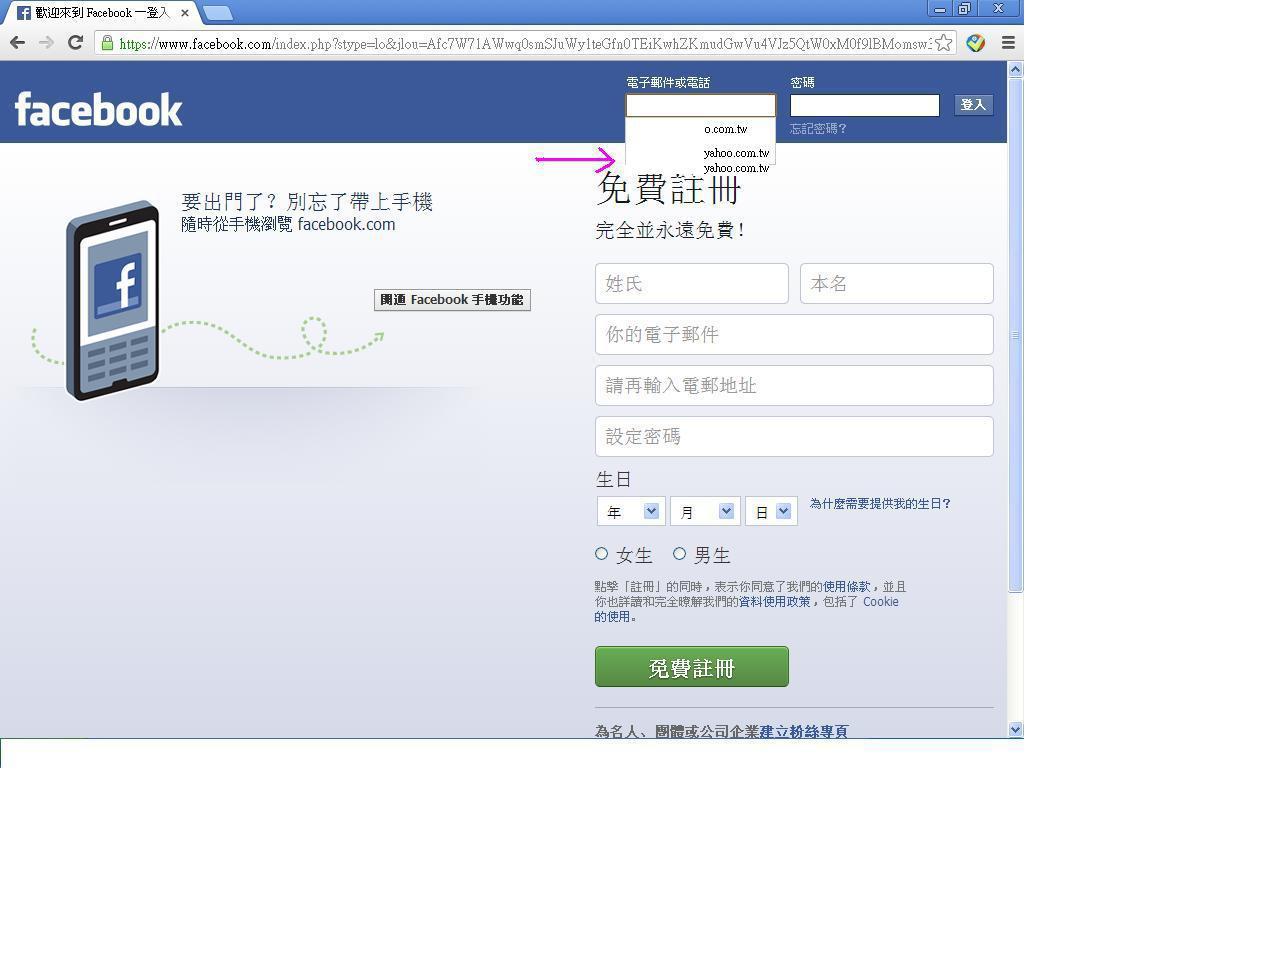Click the 生日 label
This screenshot has width=1280, height=960.
click(613, 480)
